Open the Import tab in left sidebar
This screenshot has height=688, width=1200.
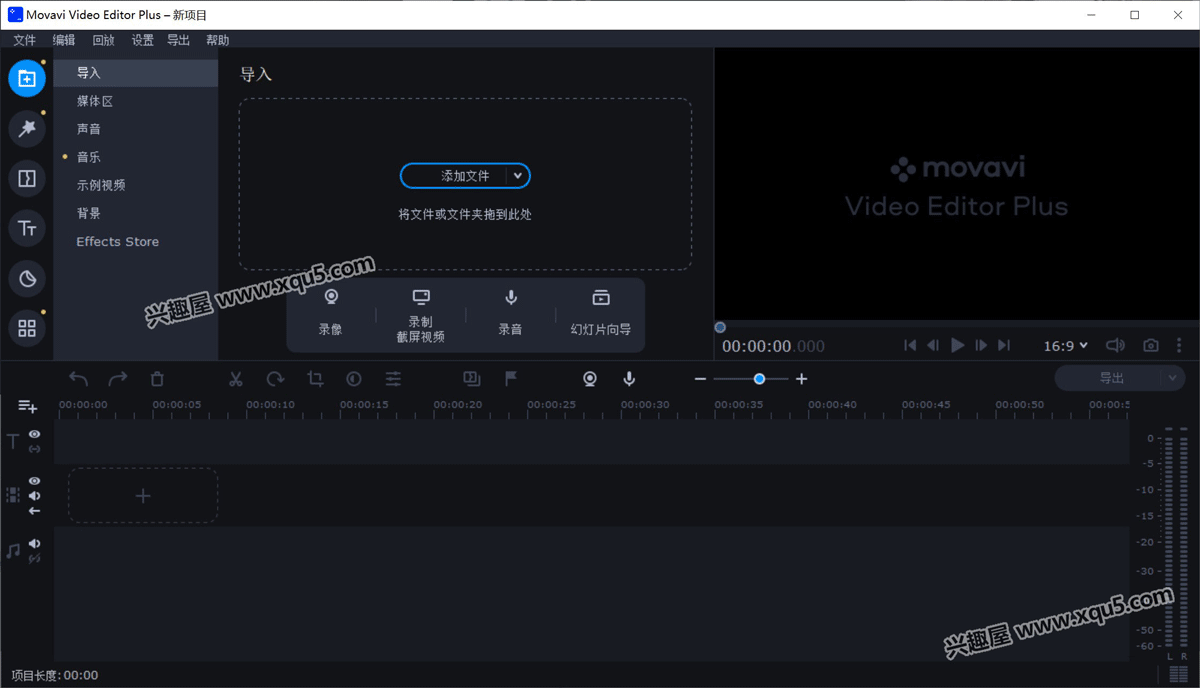[x=27, y=78]
